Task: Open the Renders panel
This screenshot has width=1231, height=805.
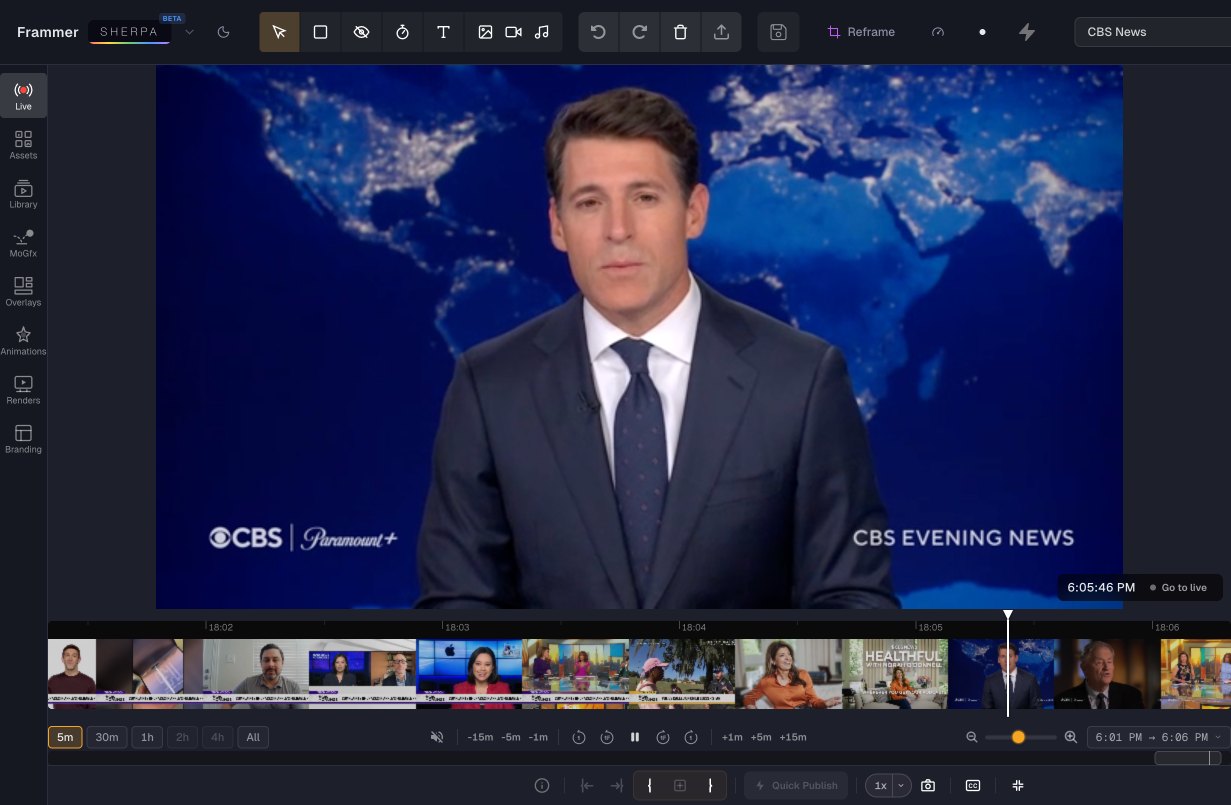Action: [23, 390]
